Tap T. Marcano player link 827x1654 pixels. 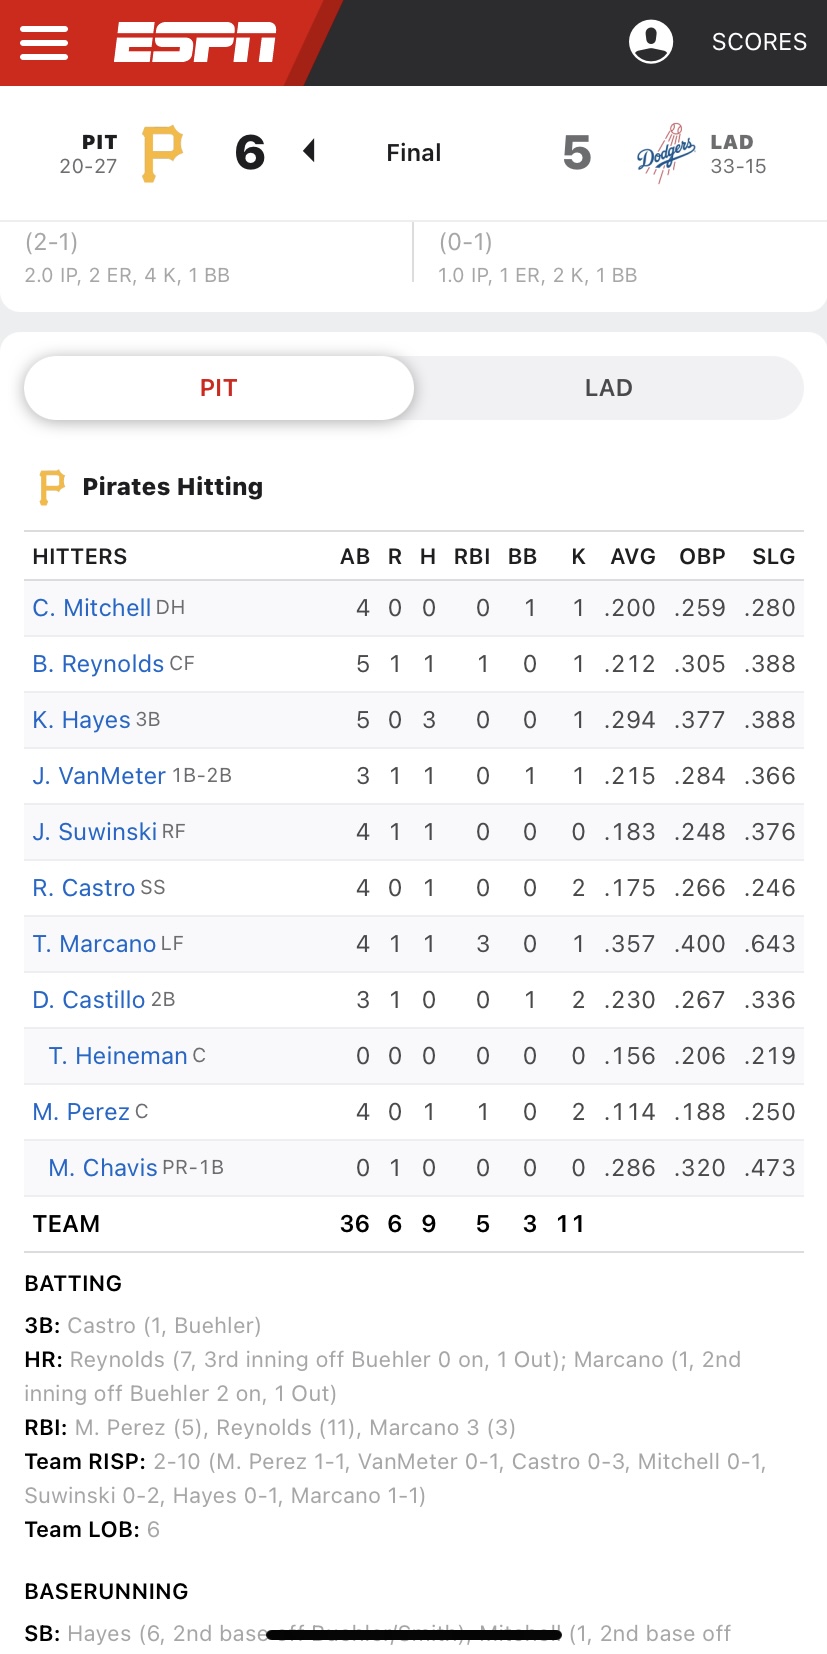point(94,944)
